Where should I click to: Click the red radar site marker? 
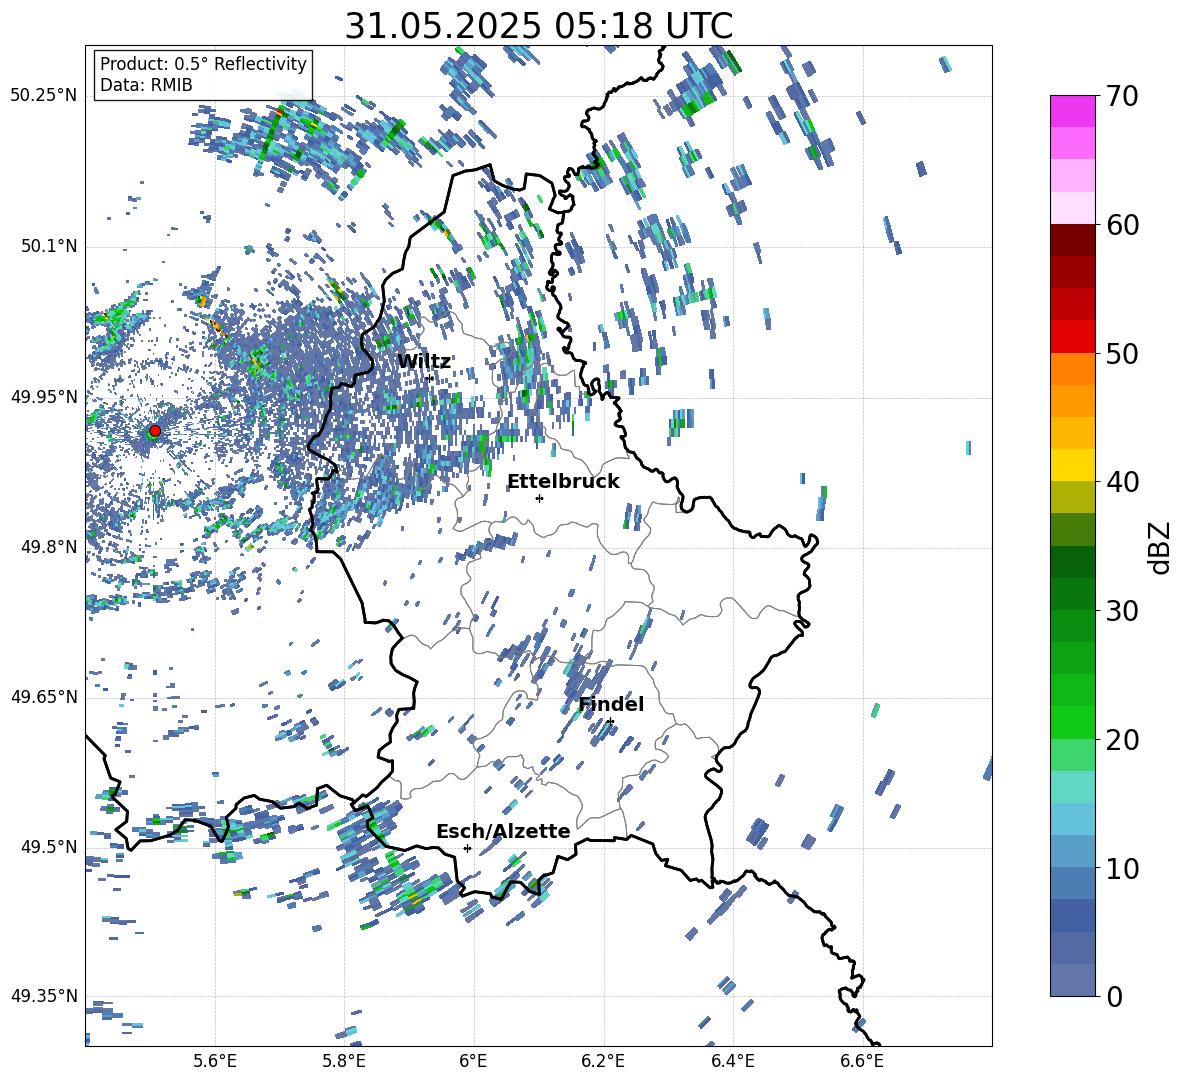click(x=155, y=431)
